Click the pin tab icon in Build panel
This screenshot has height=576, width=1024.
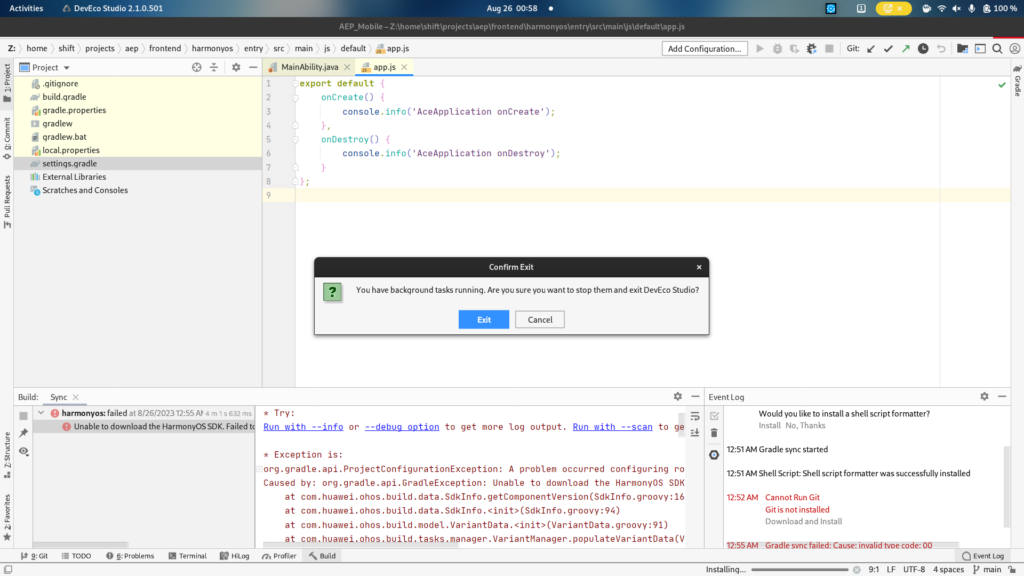23,433
